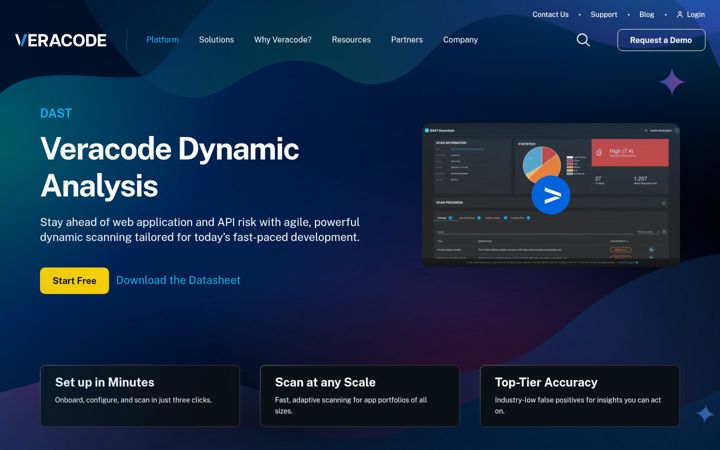Click the DAST label above the heading
720x450 pixels.
pyautogui.click(x=56, y=113)
